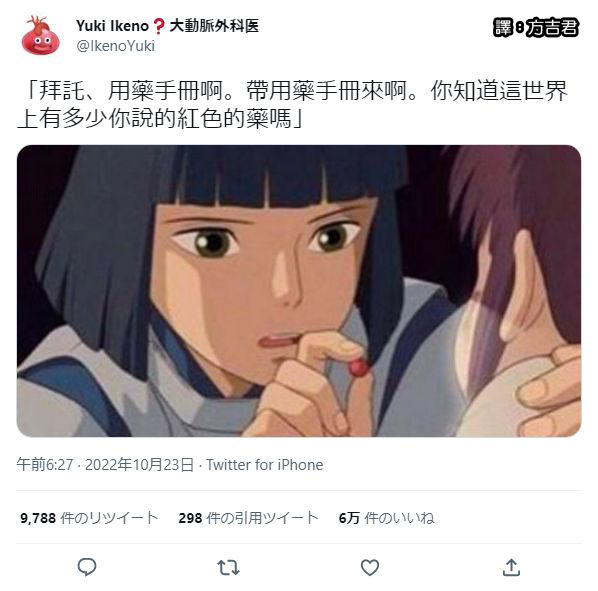Click the reply speech bubble icon
Screen dimensions: 598x591
coord(87,567)
